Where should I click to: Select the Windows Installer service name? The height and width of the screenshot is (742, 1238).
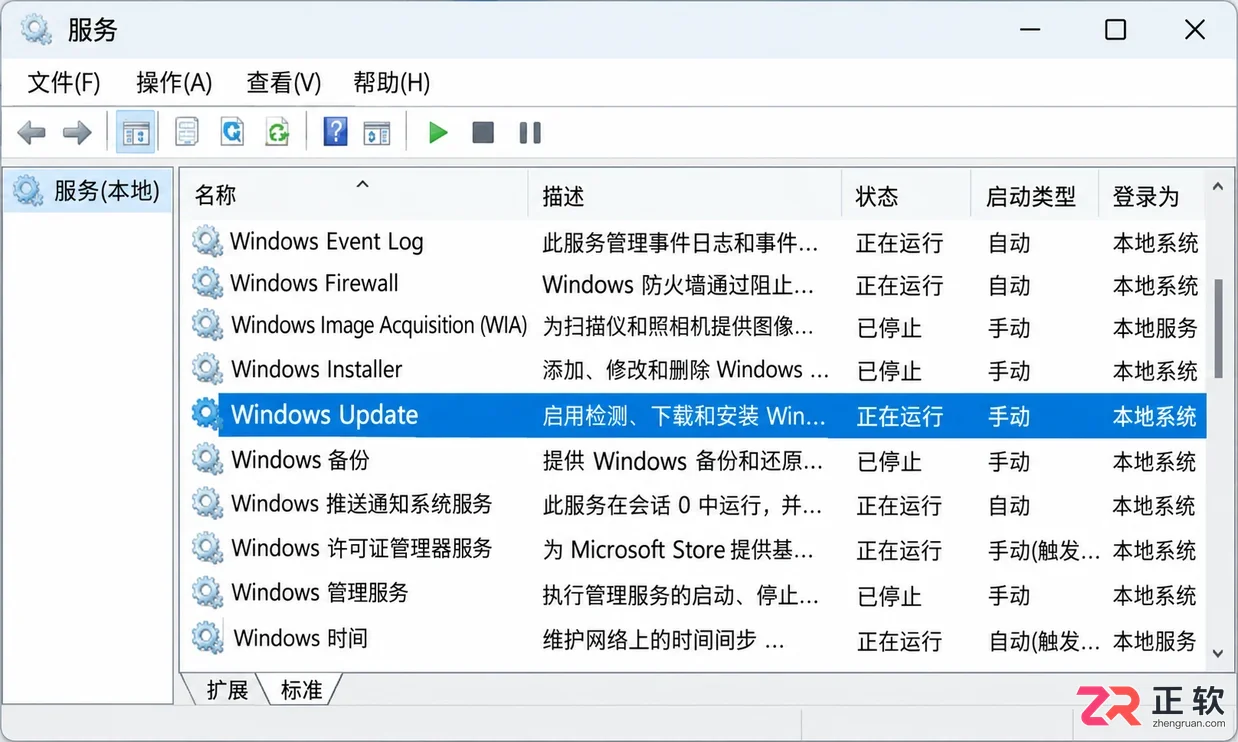click(x=316, y=369)
